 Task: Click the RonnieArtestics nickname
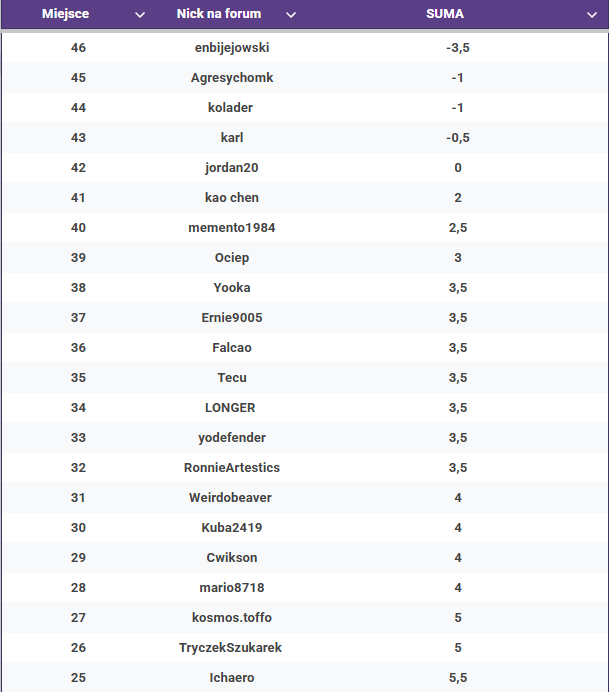232,468
